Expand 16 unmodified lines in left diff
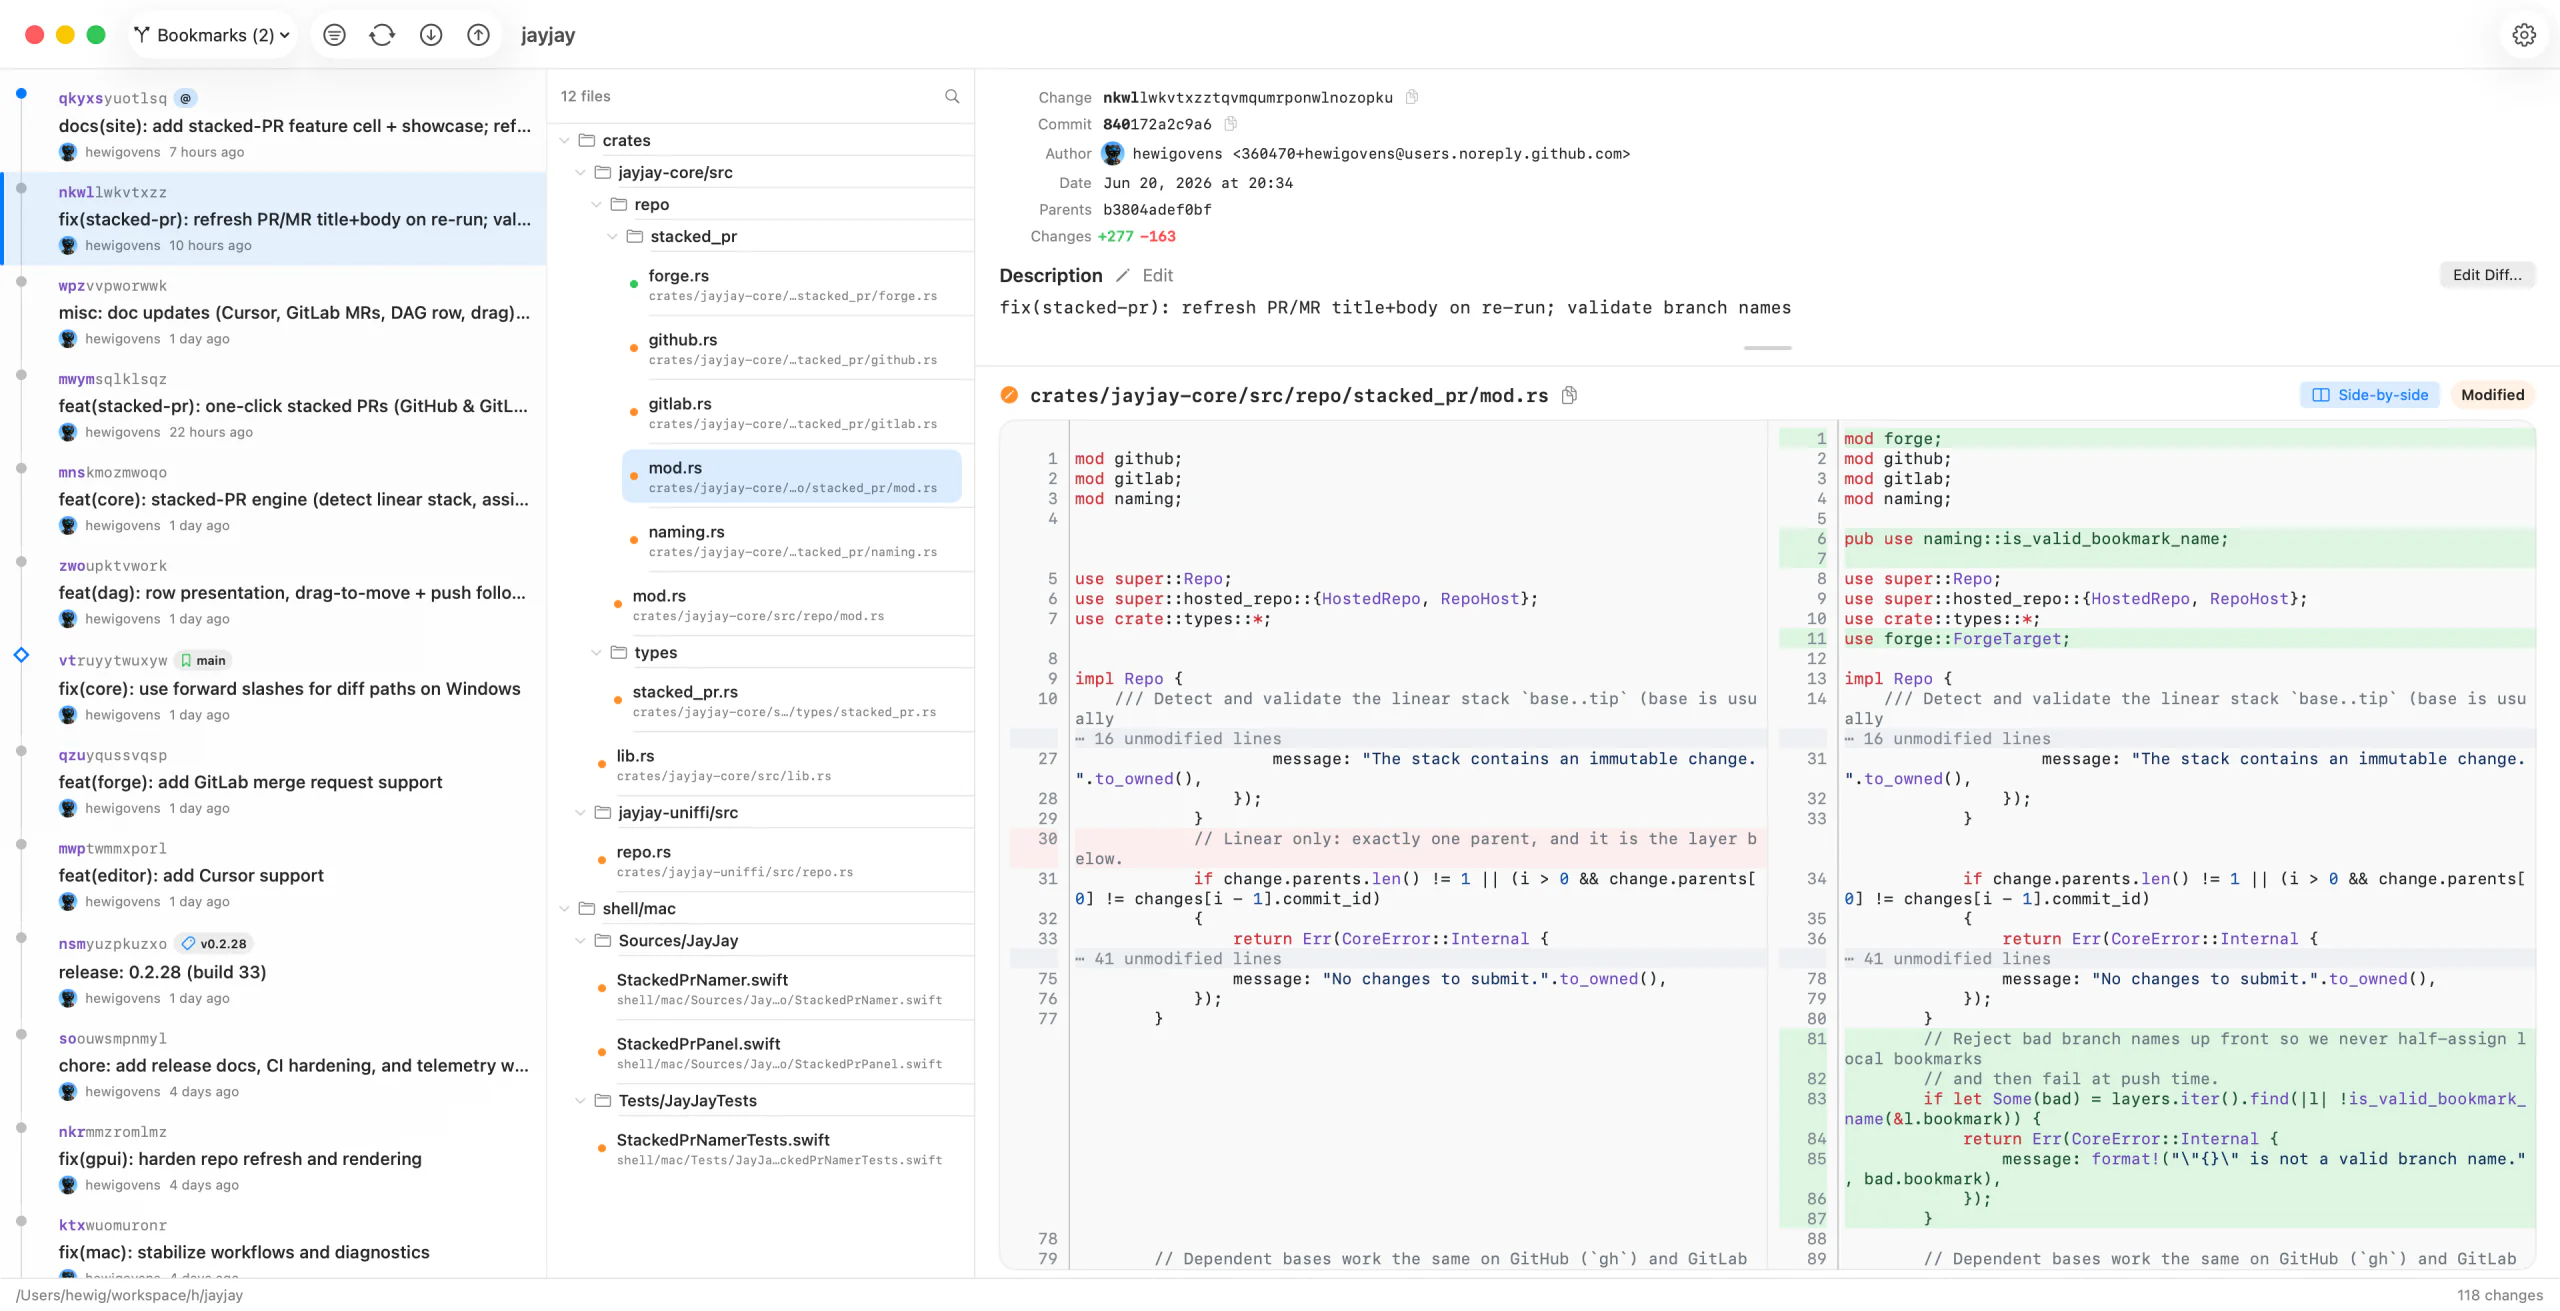This screenshot has width=2560, height=1311. pyautogui.click(x=1388, y=738)
